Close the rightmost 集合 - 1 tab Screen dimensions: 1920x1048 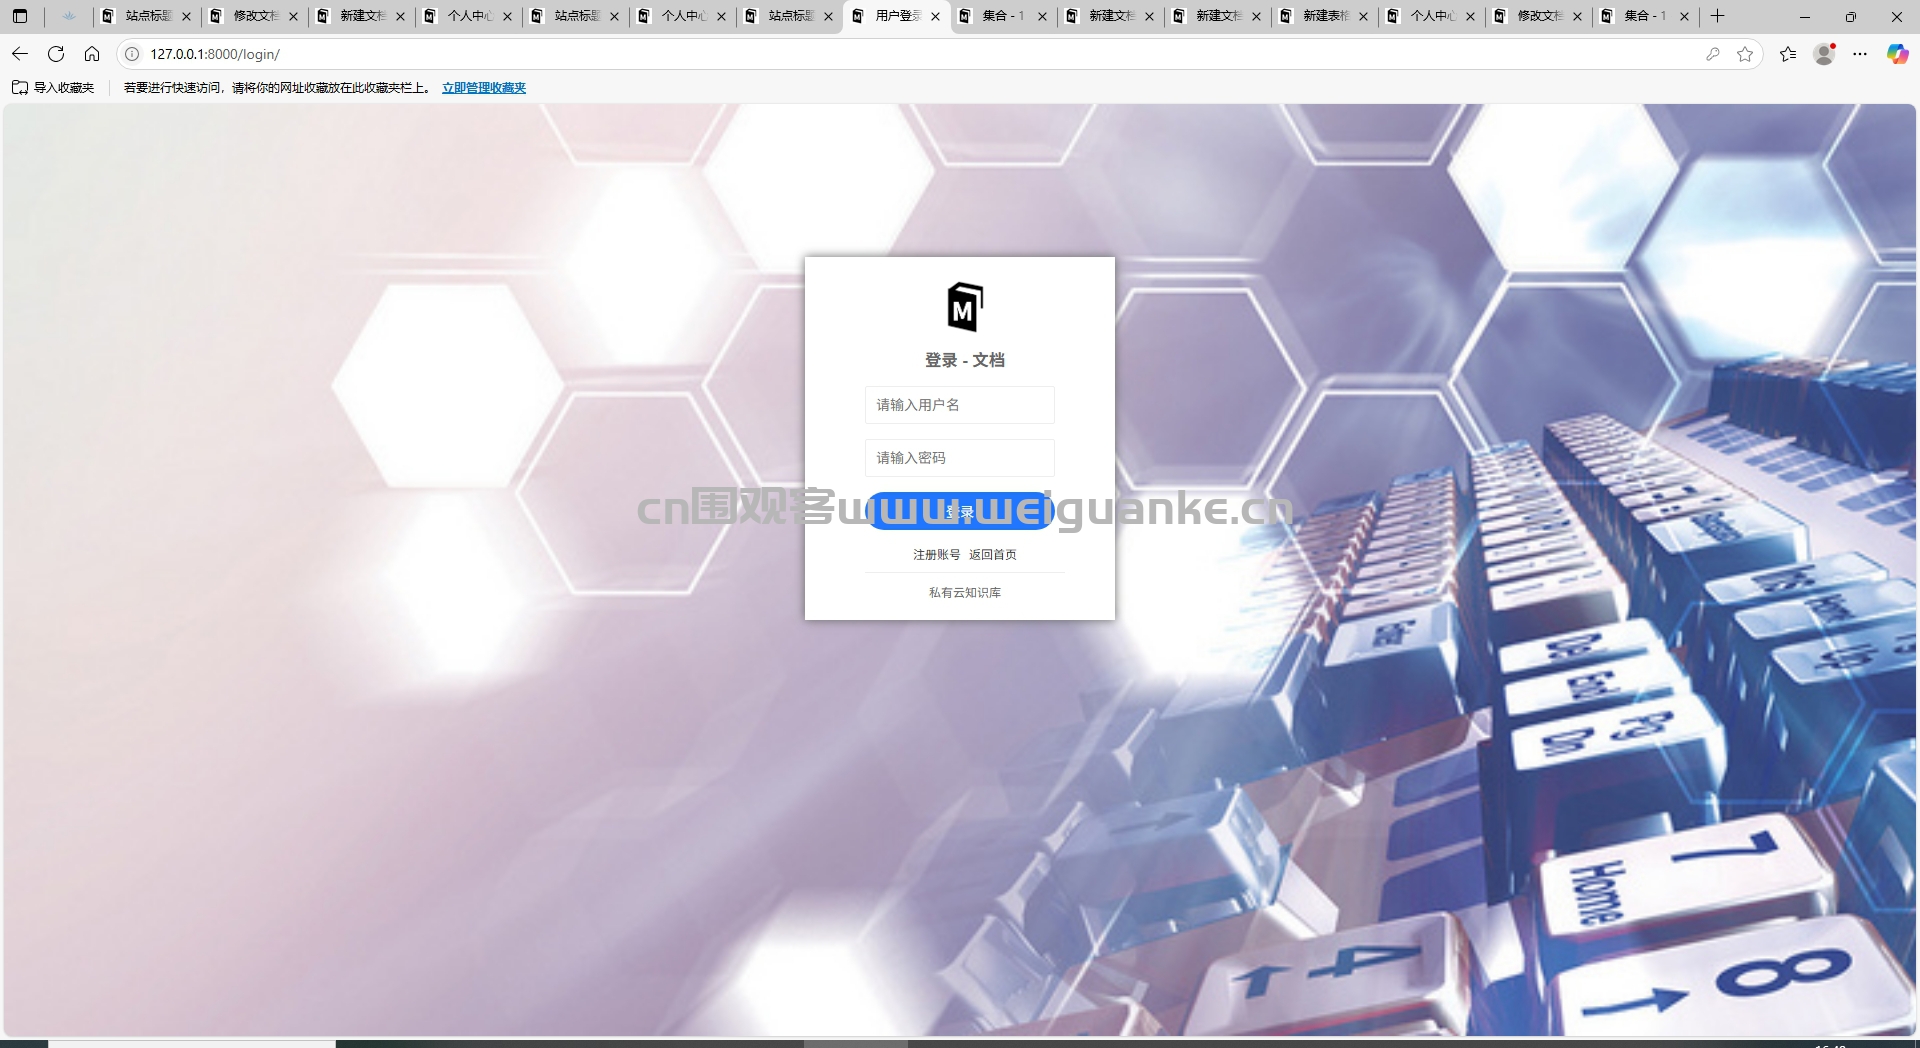click(x=1684, y=16)
